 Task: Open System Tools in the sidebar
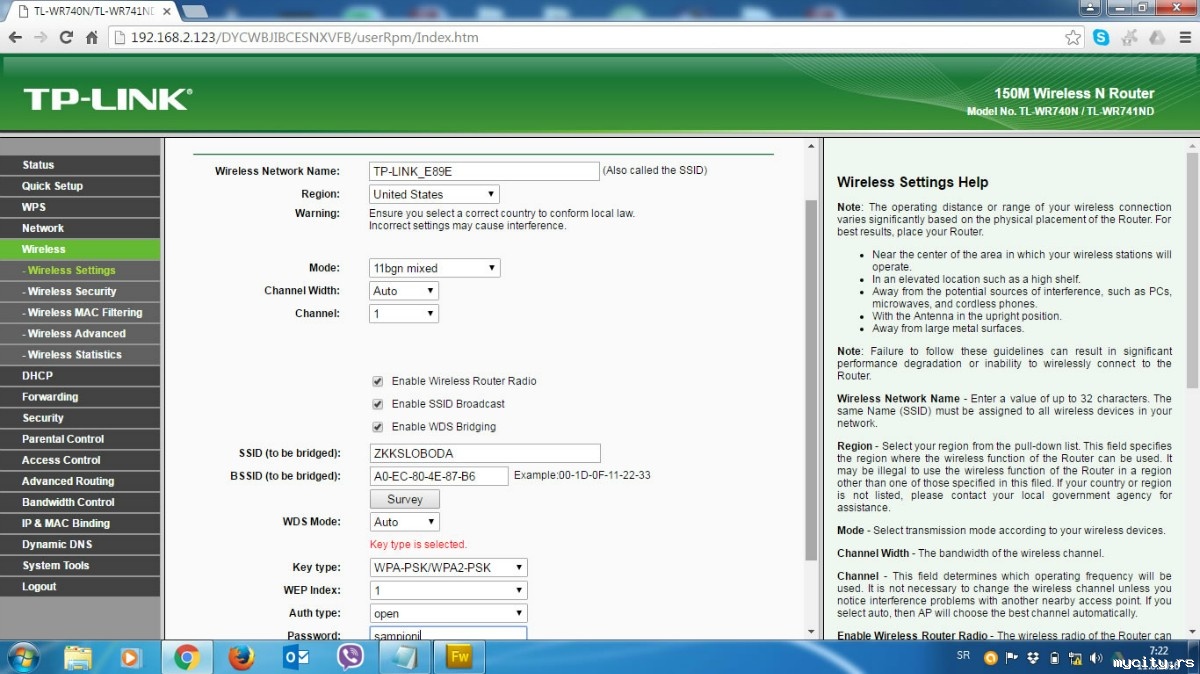pyautogui.click(x=80, y=566)
